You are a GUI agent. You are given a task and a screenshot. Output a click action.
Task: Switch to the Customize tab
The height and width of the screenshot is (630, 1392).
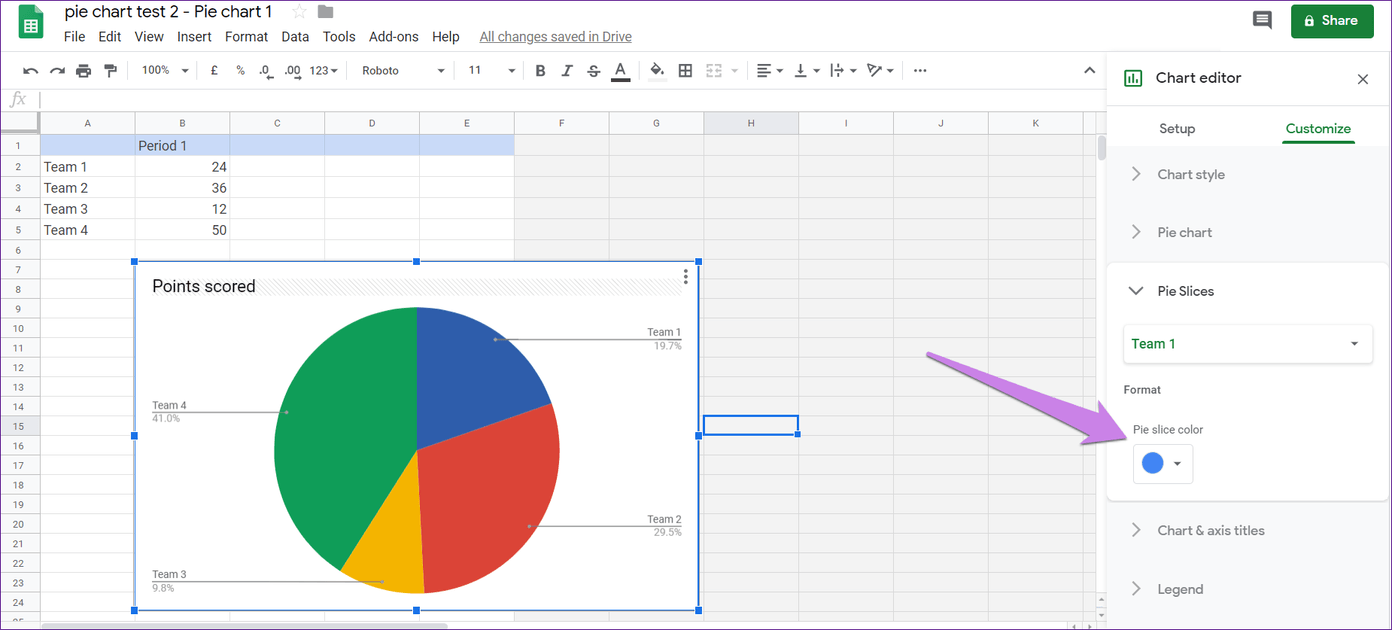click(x=1318, y=129)
